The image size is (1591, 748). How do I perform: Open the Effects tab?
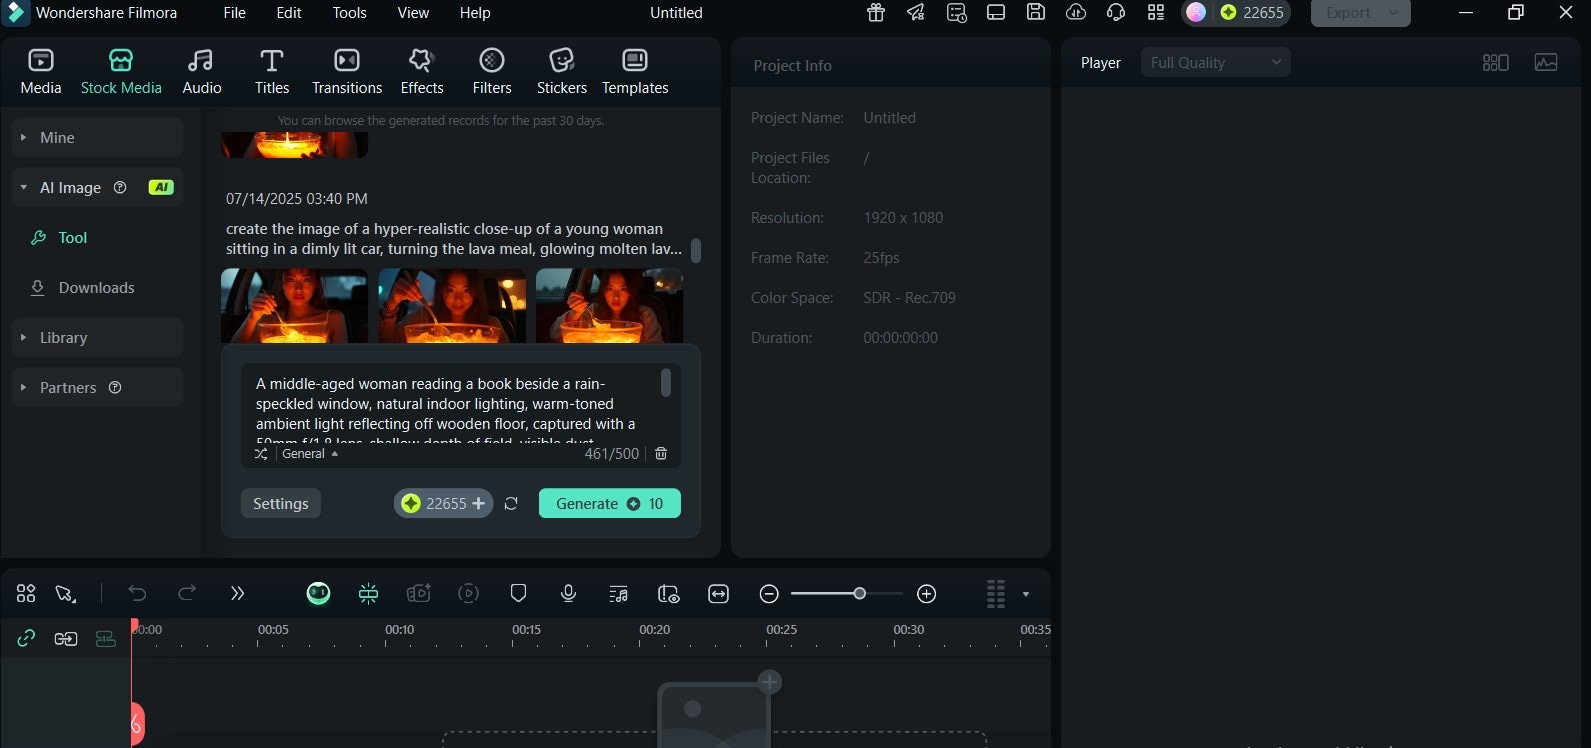422,72
